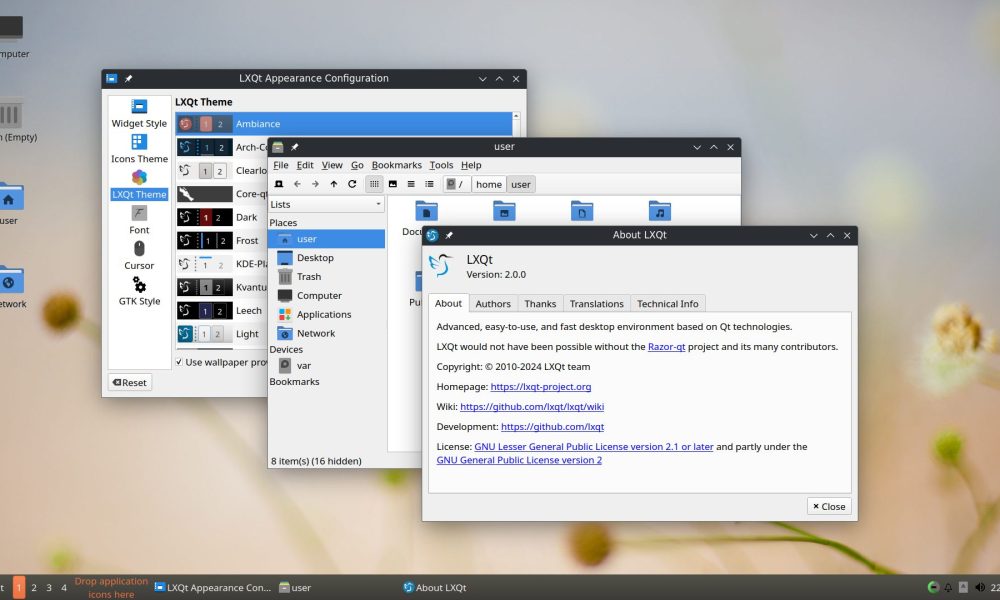Switch to Authors tab in About LXQt

[493, 304]
